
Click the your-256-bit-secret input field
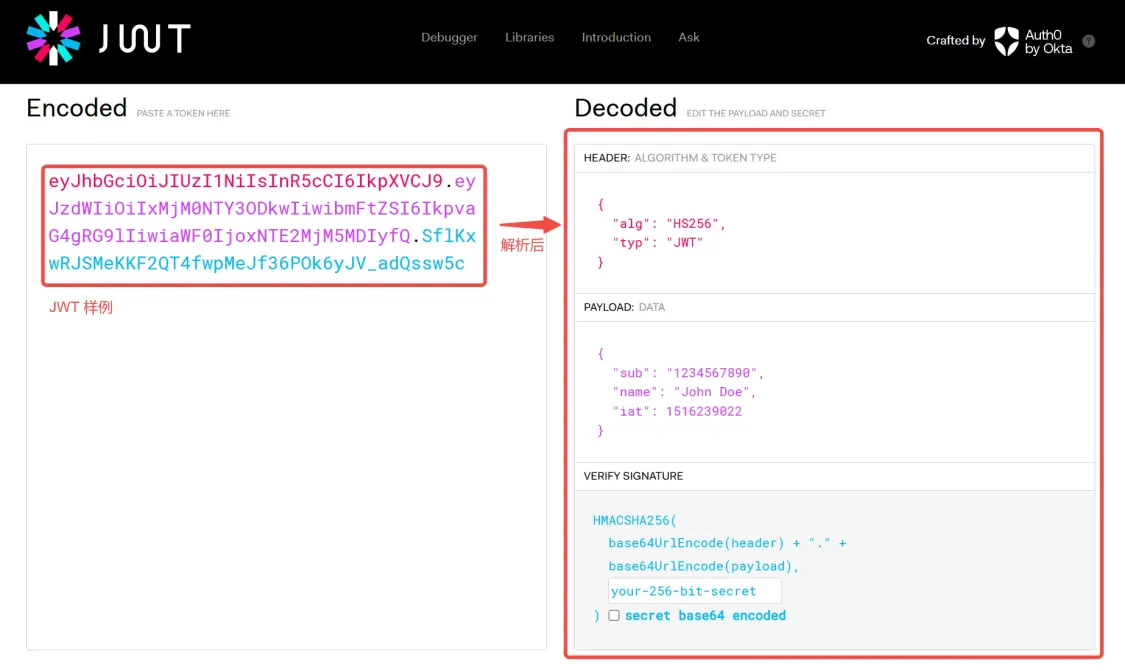(695, 591)
